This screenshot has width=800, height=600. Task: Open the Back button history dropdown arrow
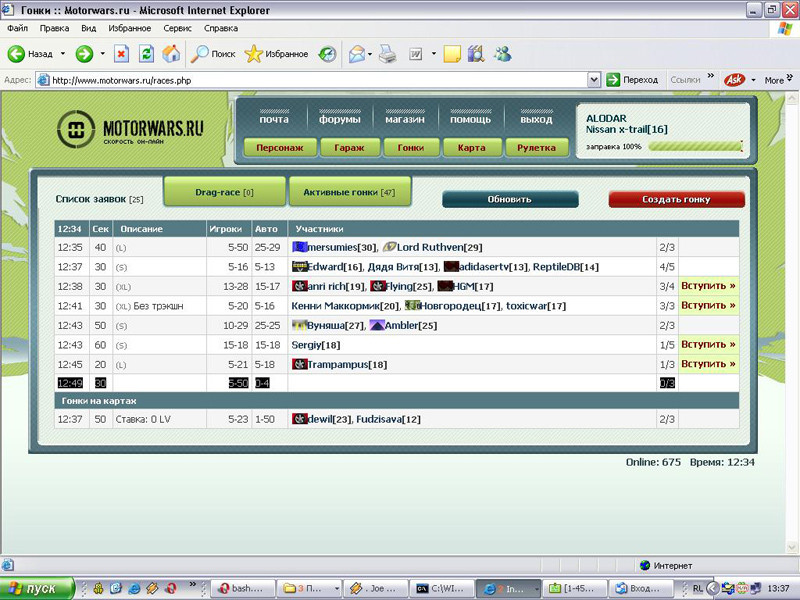[63, 54]
